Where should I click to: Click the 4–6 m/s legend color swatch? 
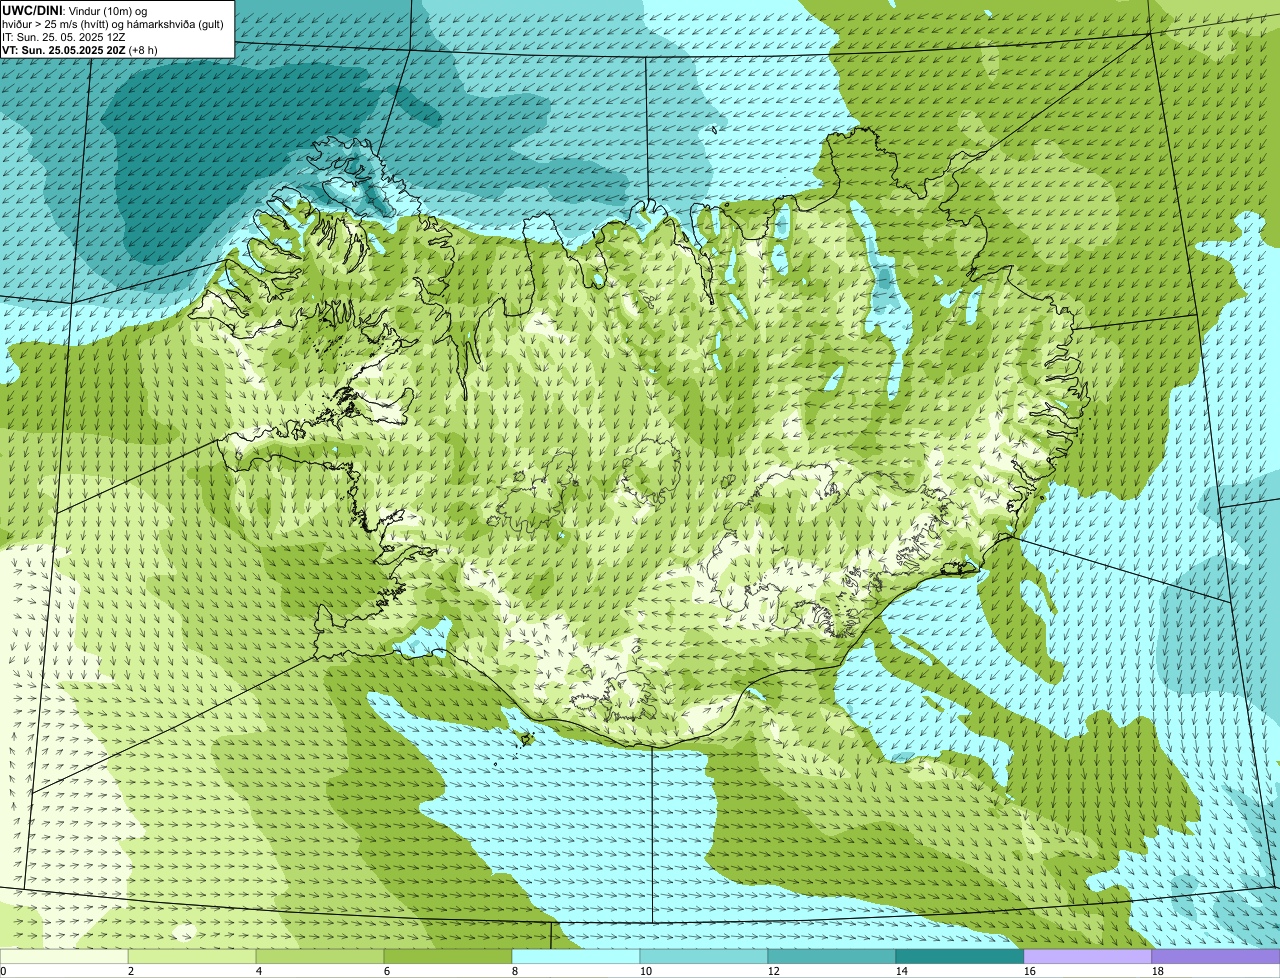click(x=320, y=956)
